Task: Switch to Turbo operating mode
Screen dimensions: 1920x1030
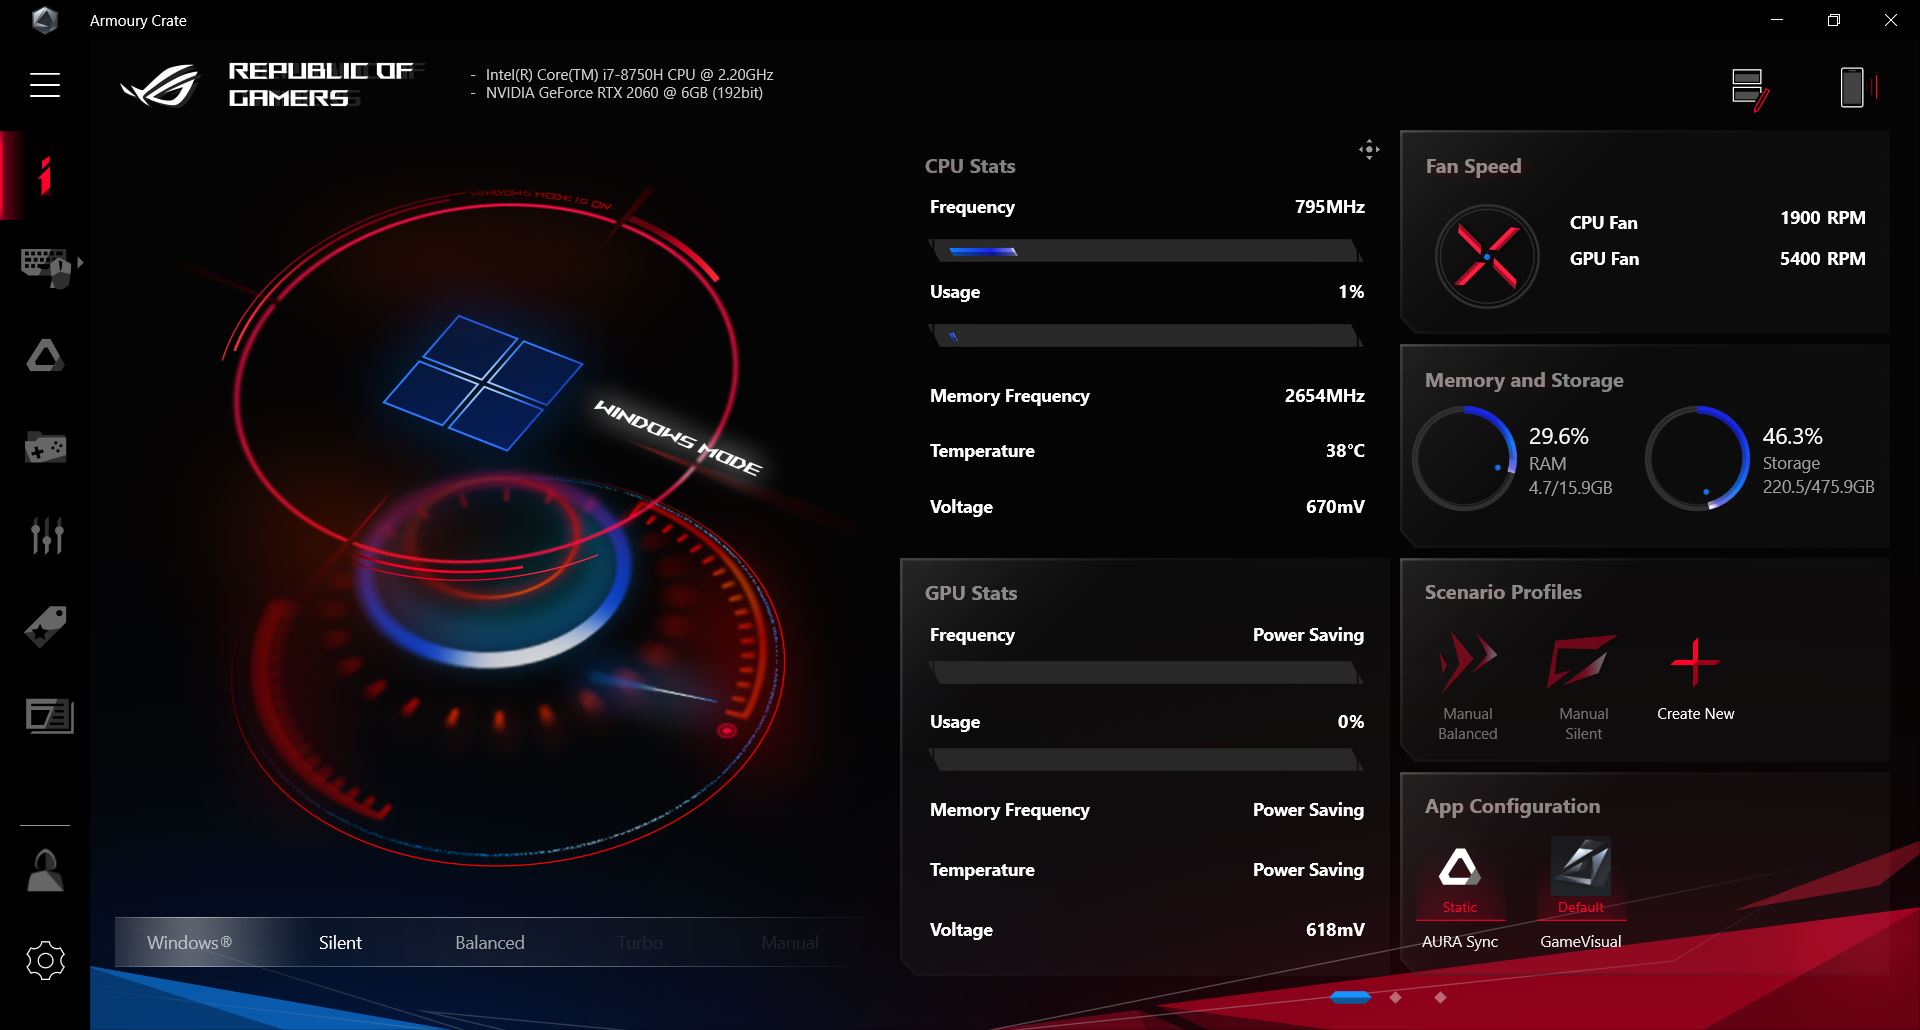Action: [x=640, y=943]
